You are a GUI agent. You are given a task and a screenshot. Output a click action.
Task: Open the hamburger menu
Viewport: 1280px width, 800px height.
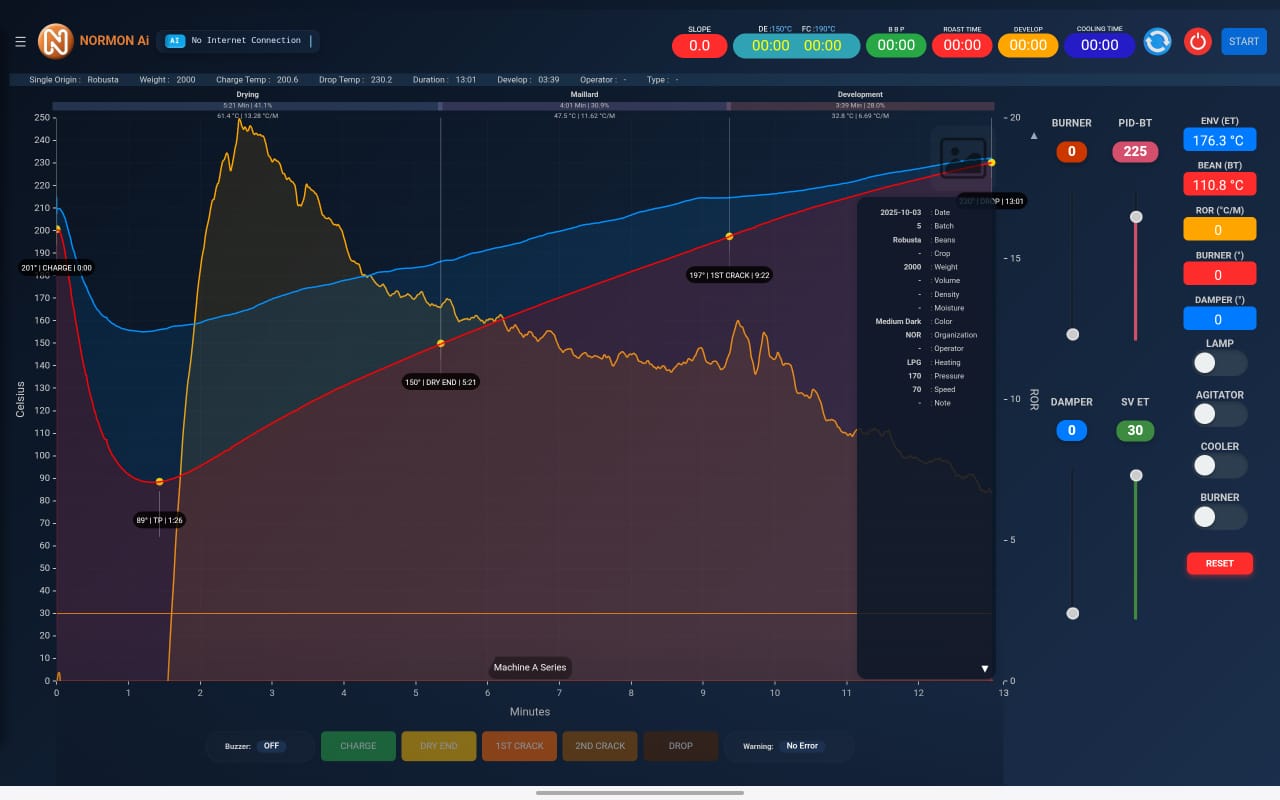coord(20,42)
